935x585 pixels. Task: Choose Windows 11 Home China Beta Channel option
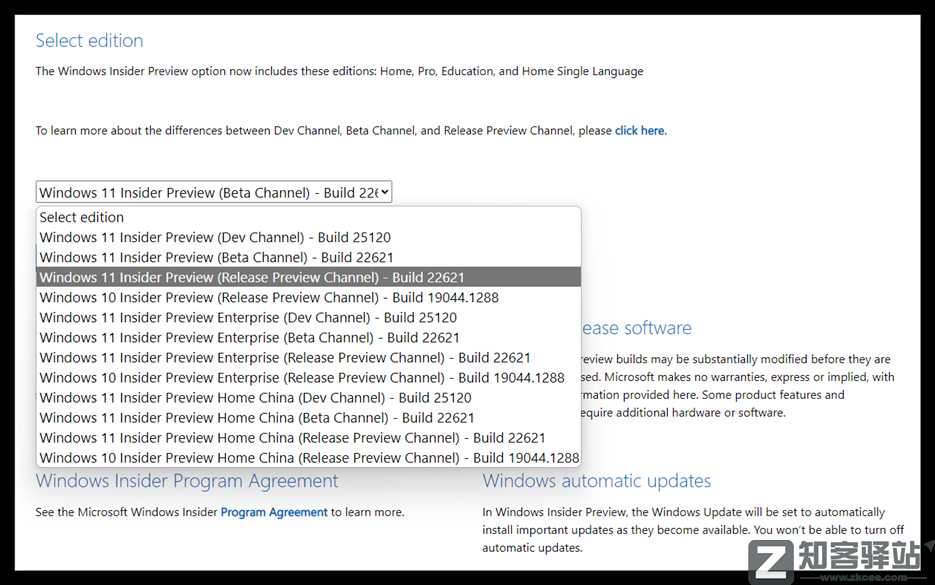[x=257, y=417]
